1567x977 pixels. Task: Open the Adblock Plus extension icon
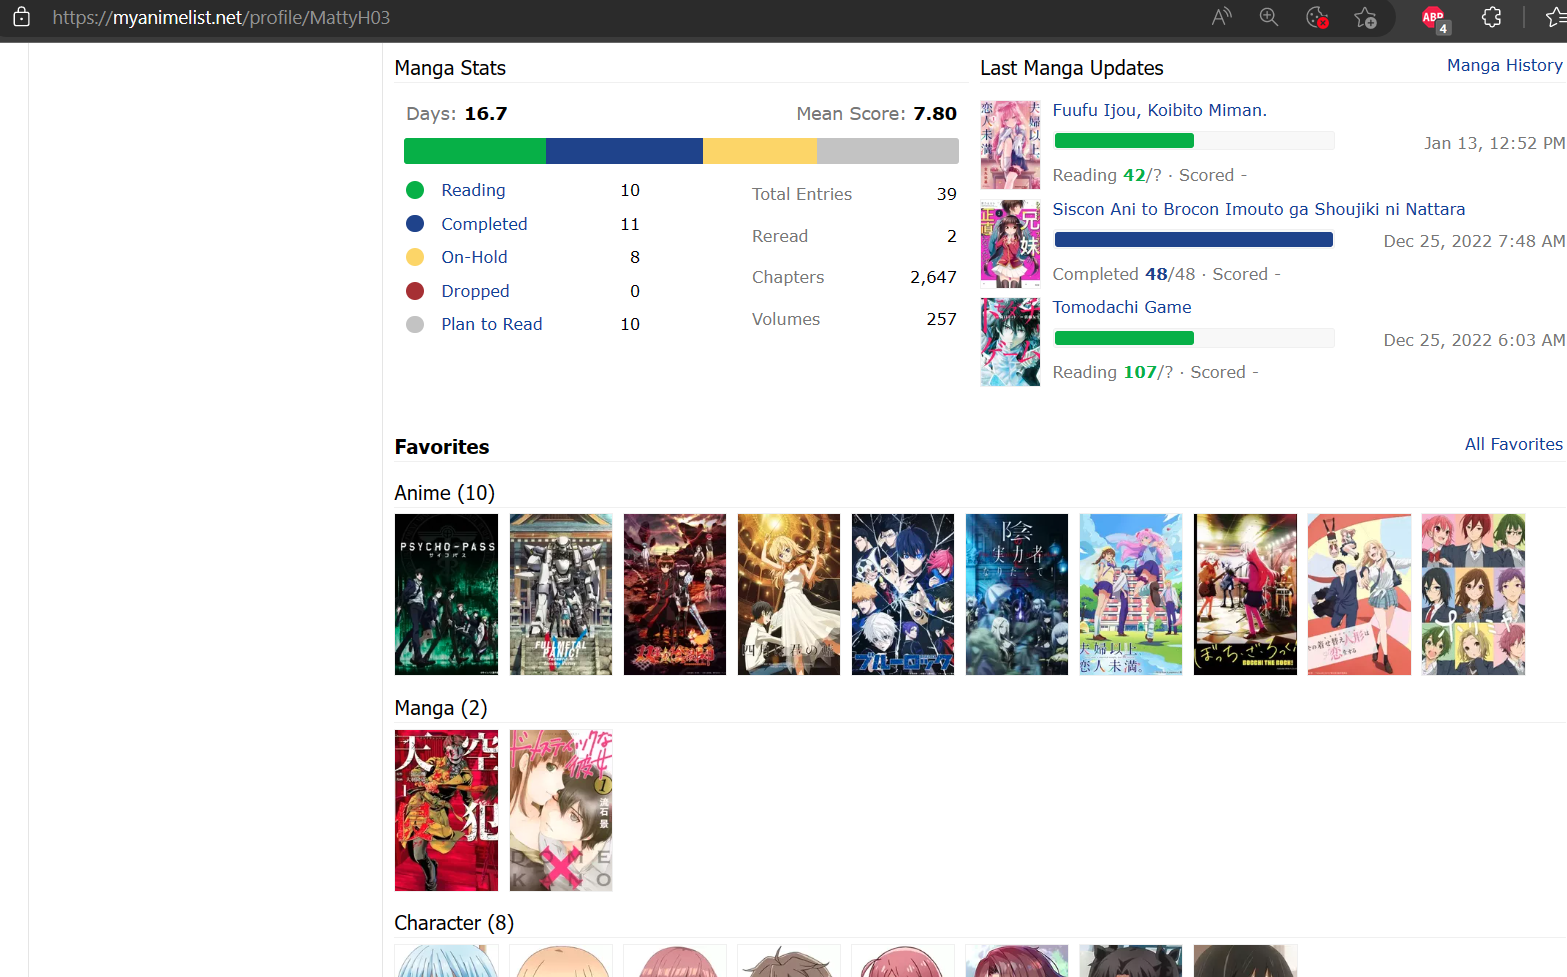click(1434, 18)
